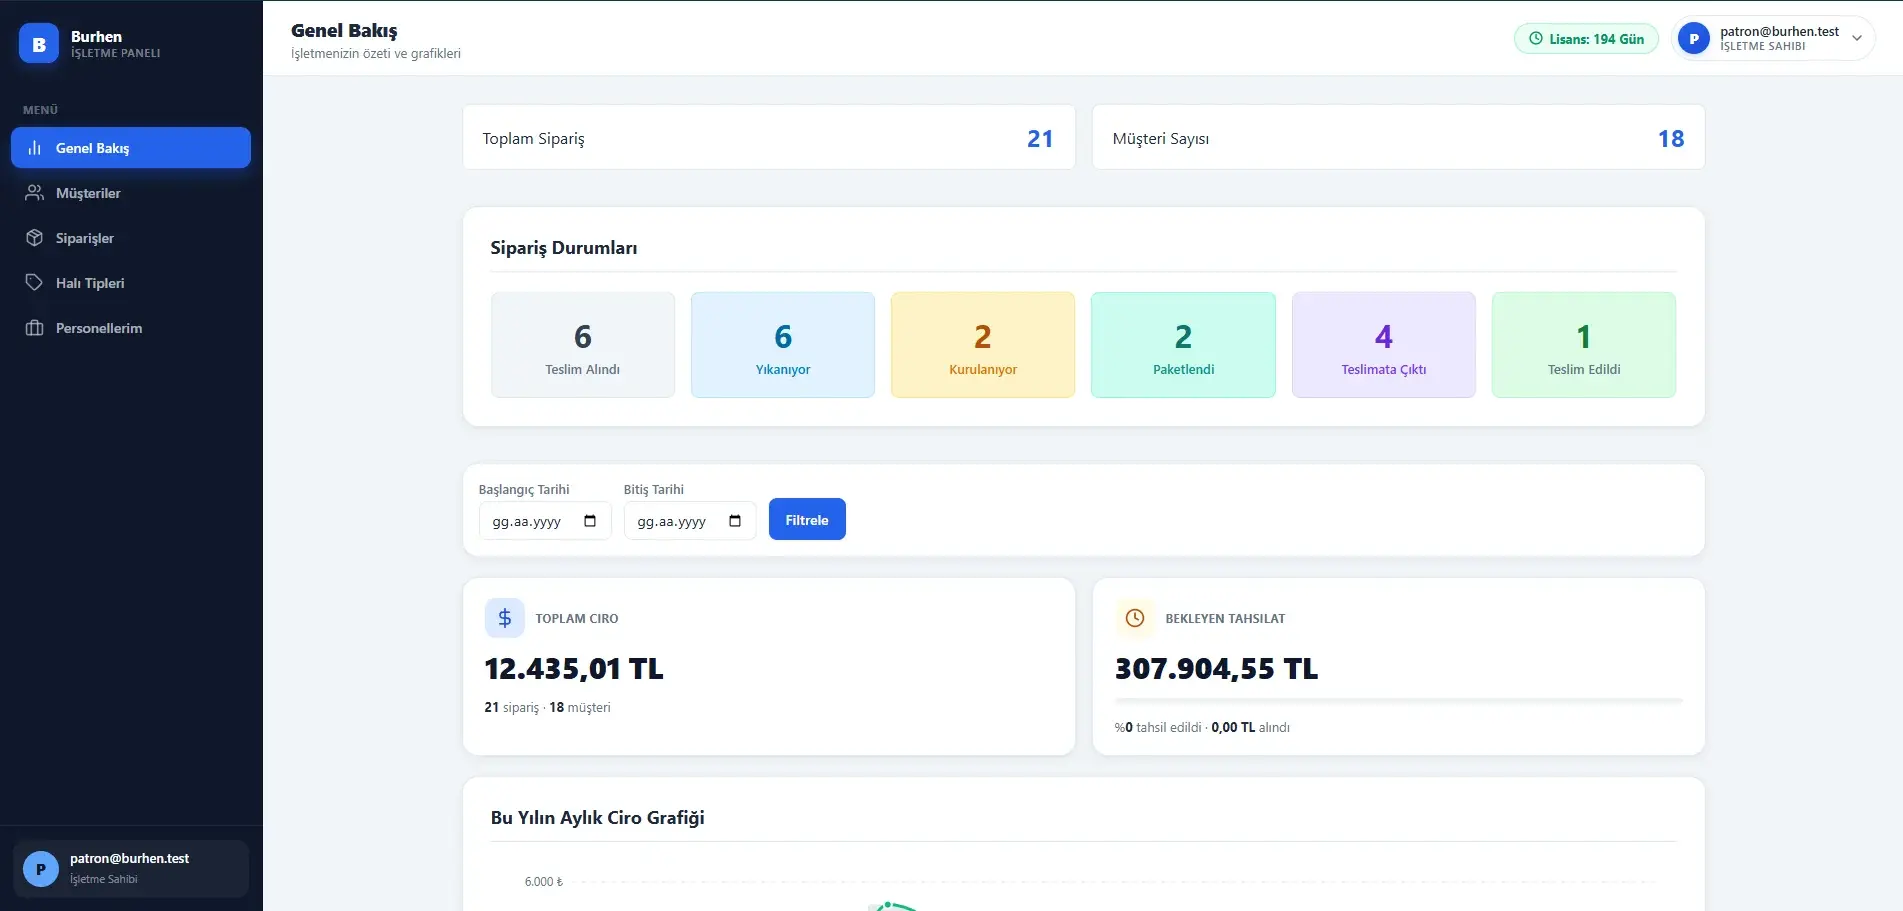Click the Burhen logo icon
The width and height of the screenshot is (1903, 911).
(39, 44)
